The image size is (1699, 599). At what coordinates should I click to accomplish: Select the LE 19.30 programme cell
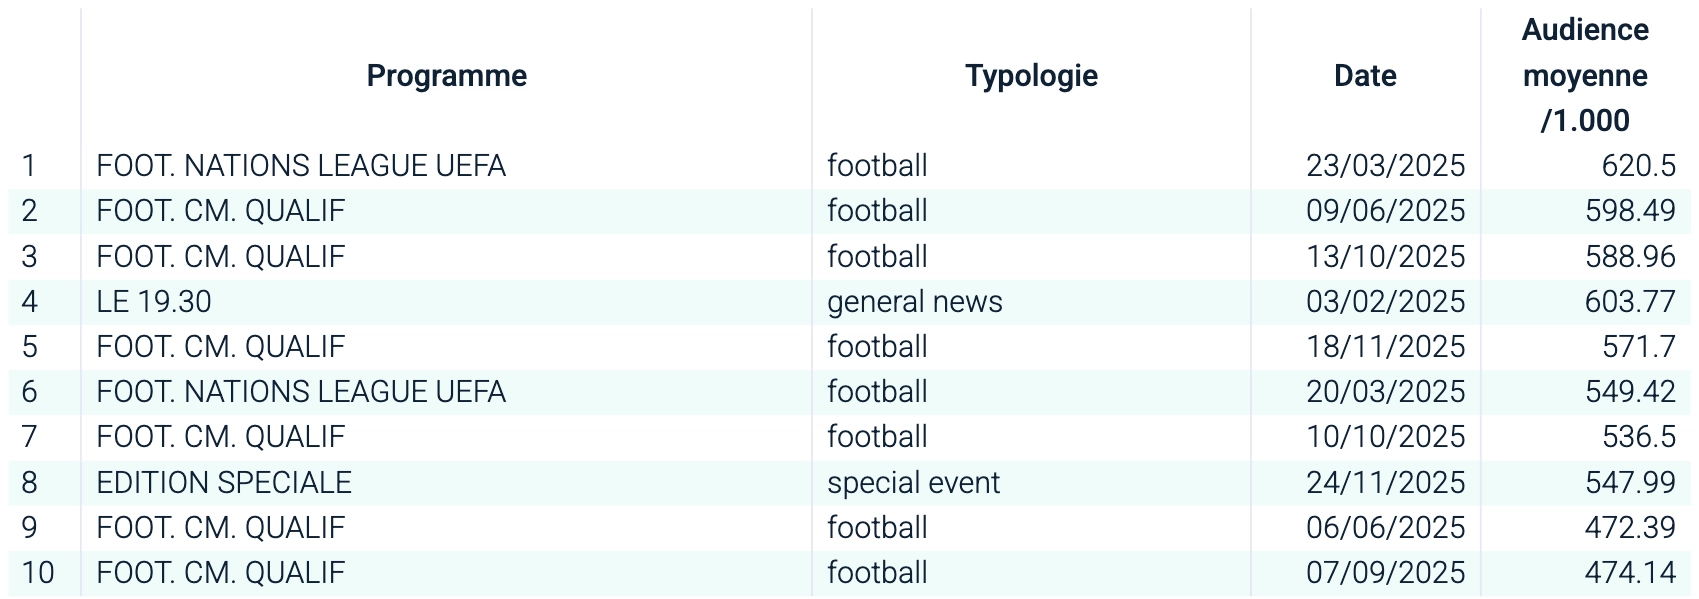154,302
